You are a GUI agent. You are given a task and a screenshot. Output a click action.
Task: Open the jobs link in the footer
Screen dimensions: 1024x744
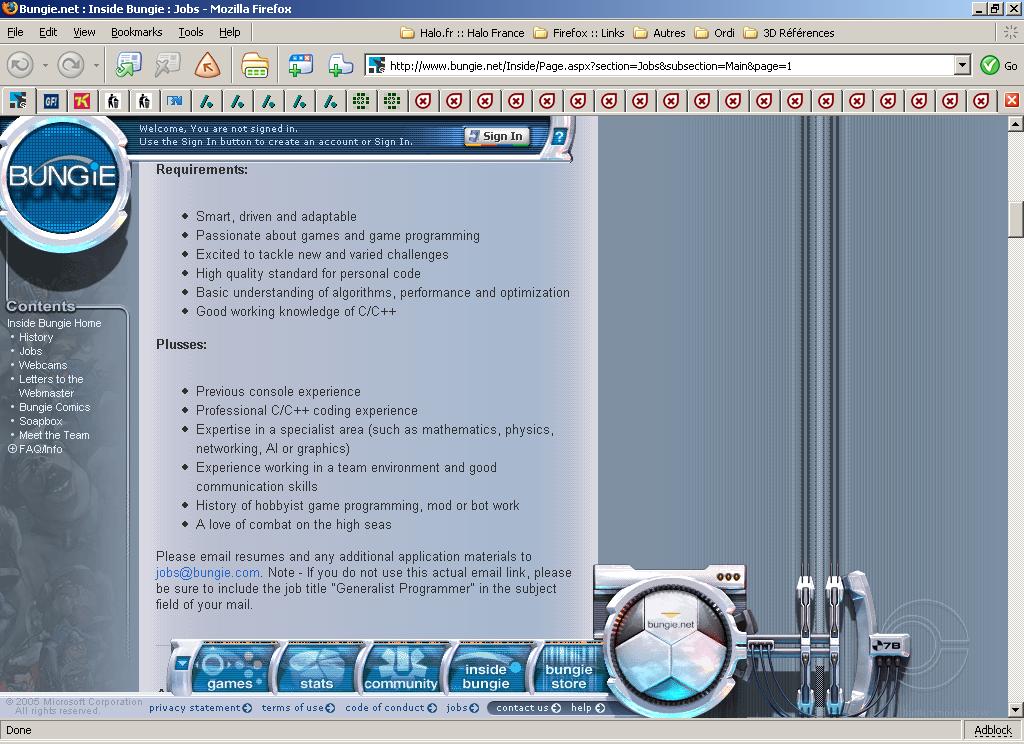point(462,707)
